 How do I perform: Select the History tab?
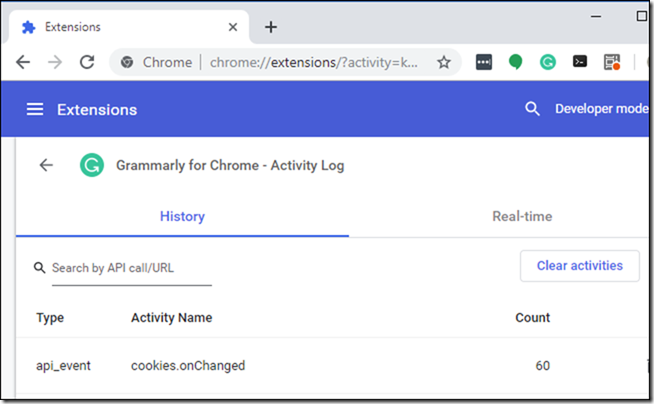(x=182, y=216)
